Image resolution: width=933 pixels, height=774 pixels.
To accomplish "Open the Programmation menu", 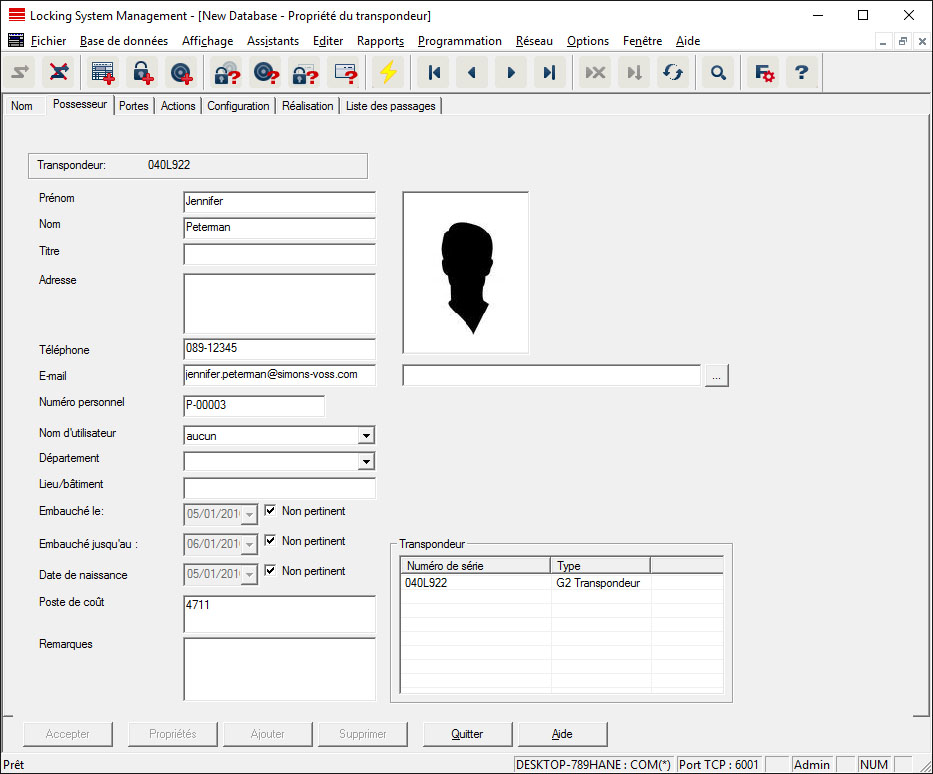I will click(459, 41).
